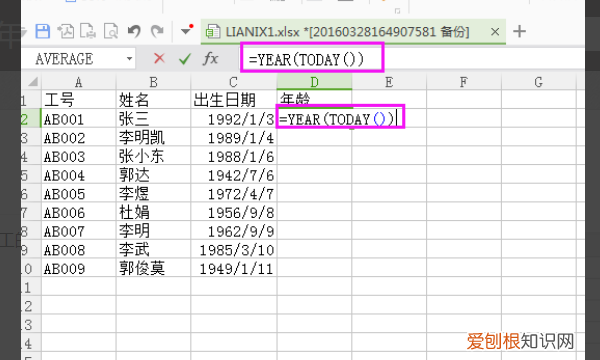This screenshot has height=360, width=600.
Task: Click name cell 李明凯
Action: (x=153, y=137)
